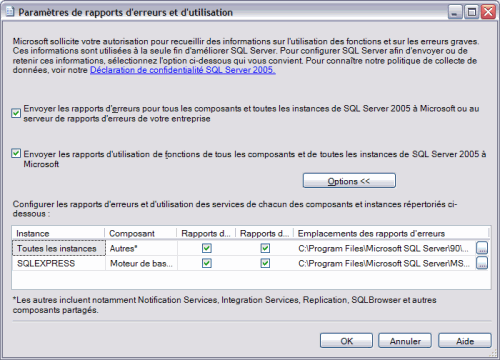The image size is (500, 360).
Task: Click the Instance column header
Action: tap(58, 233)
